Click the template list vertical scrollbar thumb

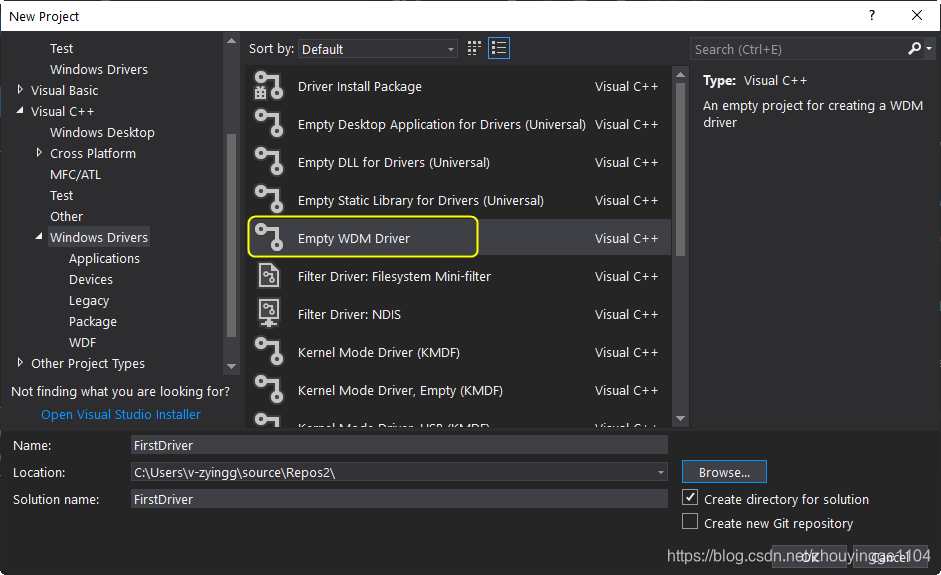coord(680,169)
